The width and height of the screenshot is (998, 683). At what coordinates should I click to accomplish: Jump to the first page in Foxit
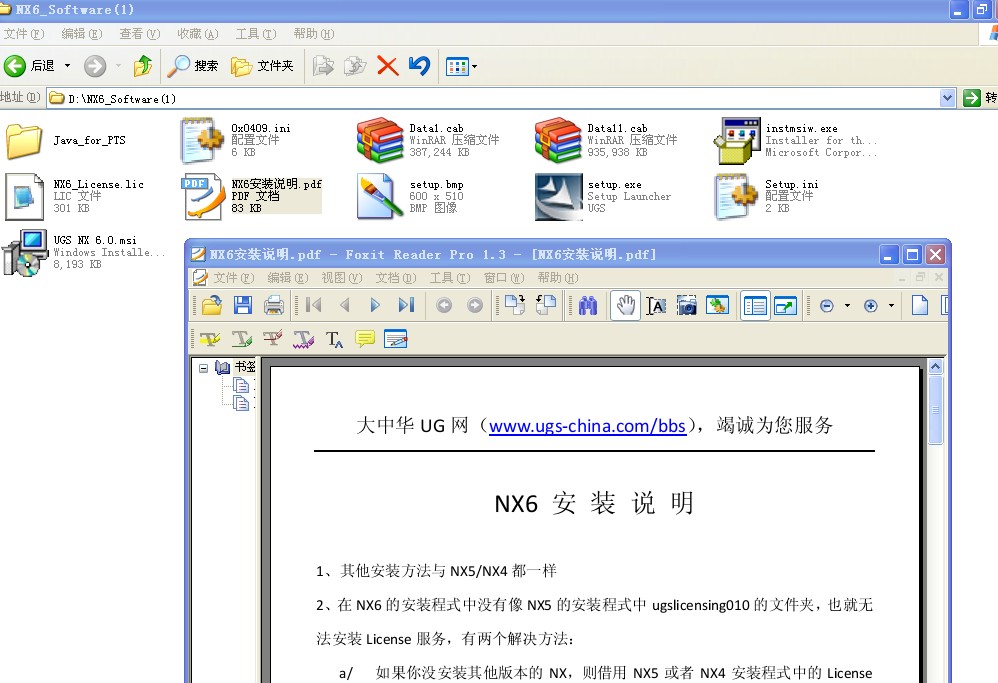click(x=314, y=306)
